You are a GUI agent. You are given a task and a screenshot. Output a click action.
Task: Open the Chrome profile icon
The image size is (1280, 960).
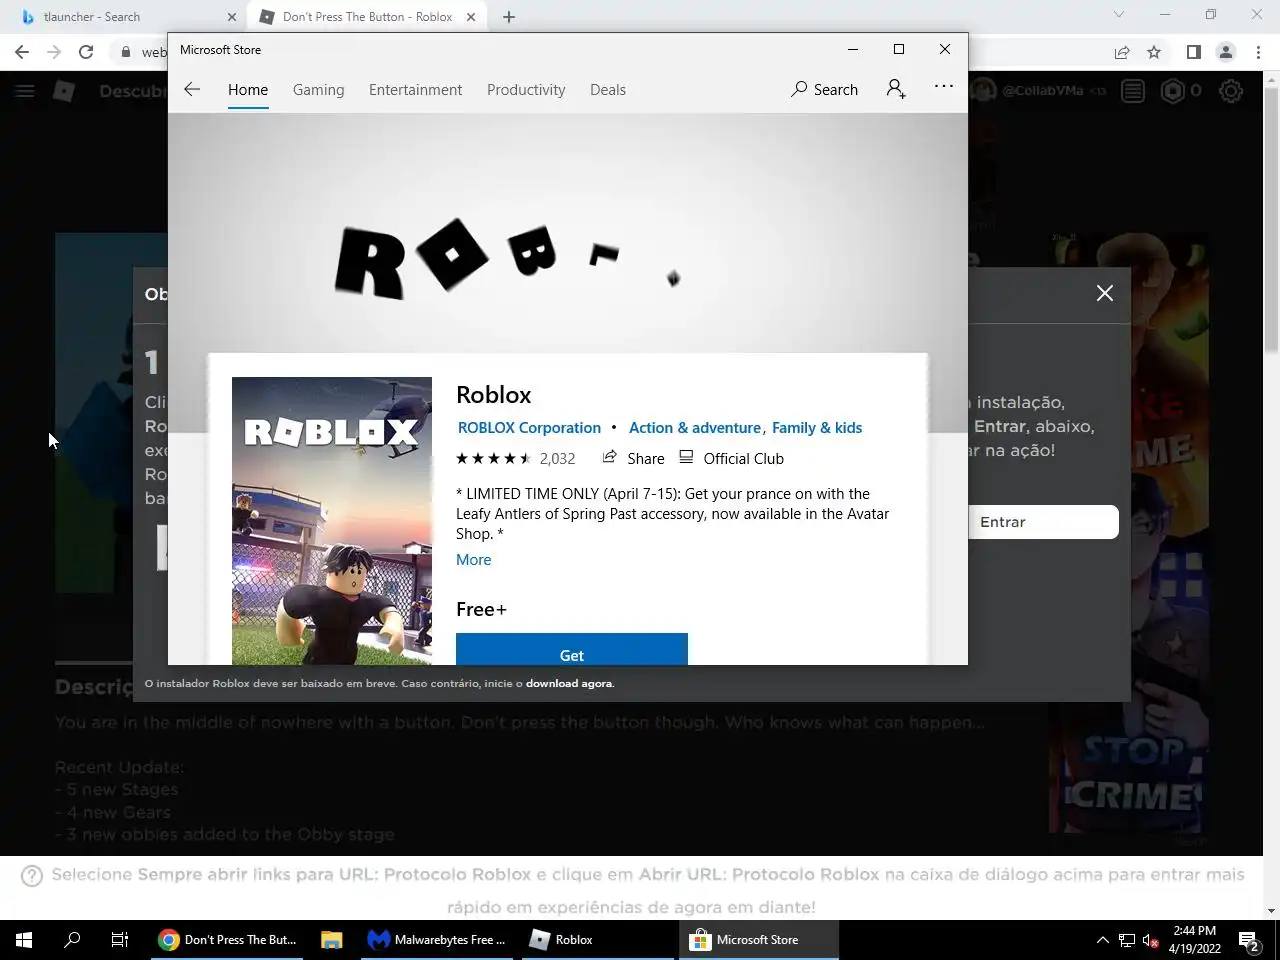point(1225,52)
